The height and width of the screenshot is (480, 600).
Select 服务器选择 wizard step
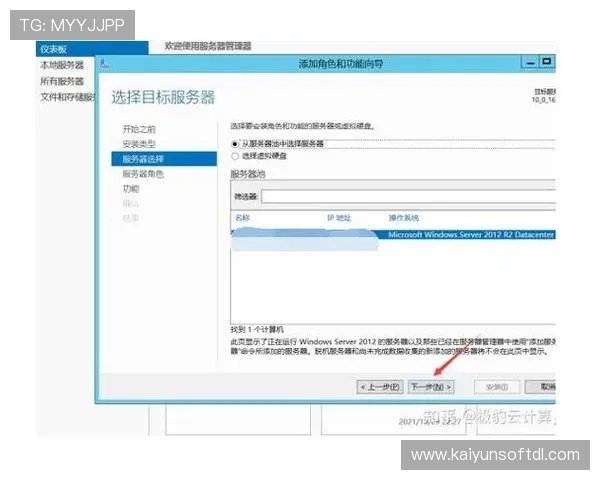point(164,159)
